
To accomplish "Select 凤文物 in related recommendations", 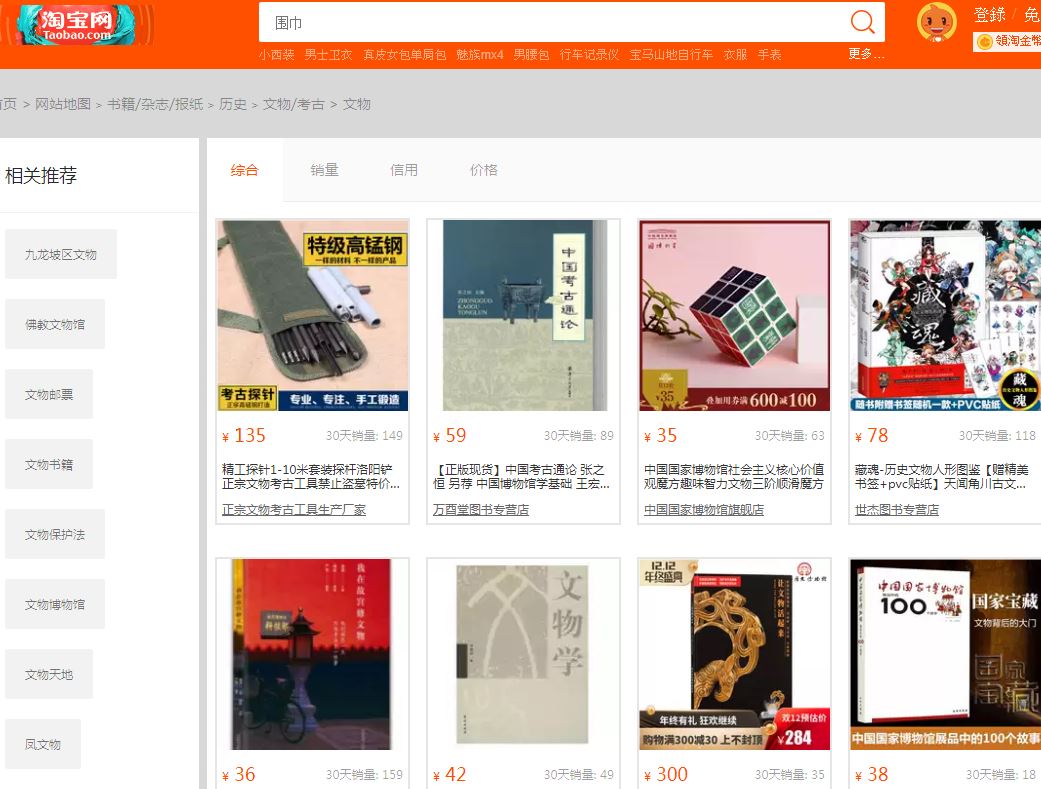I will (42, 744).
